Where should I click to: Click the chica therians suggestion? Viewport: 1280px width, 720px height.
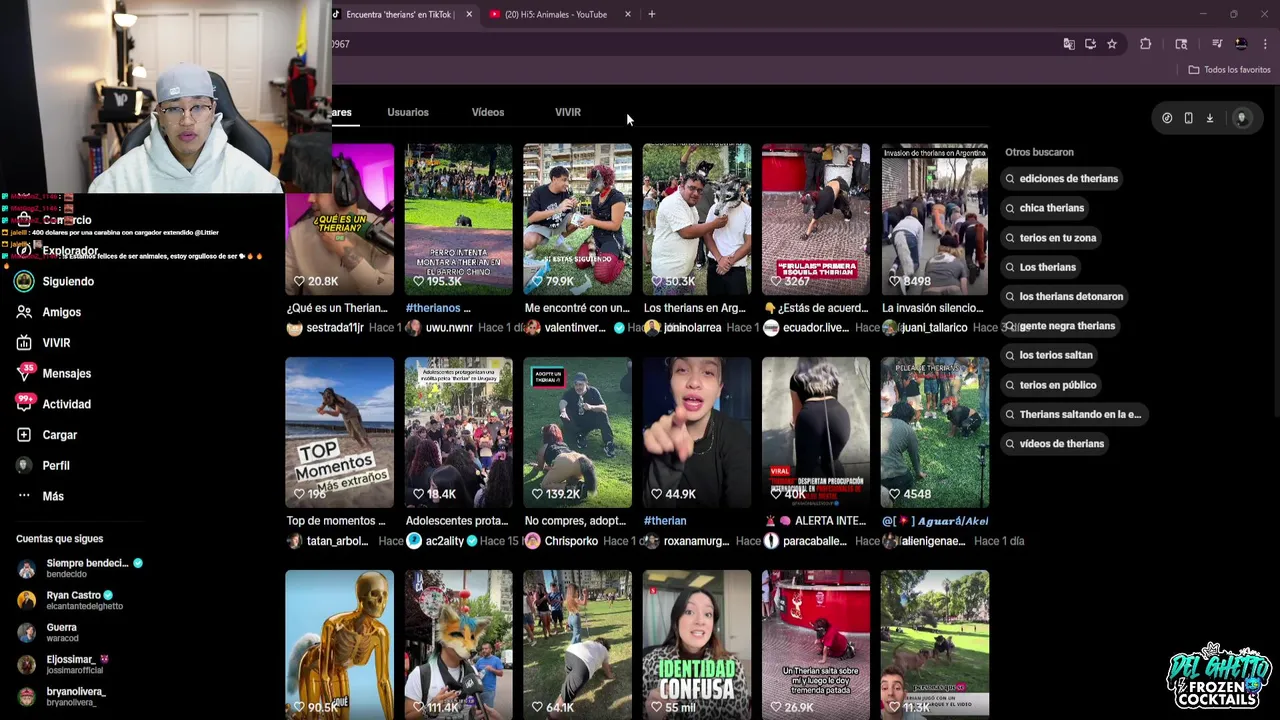pos(1044,208)
